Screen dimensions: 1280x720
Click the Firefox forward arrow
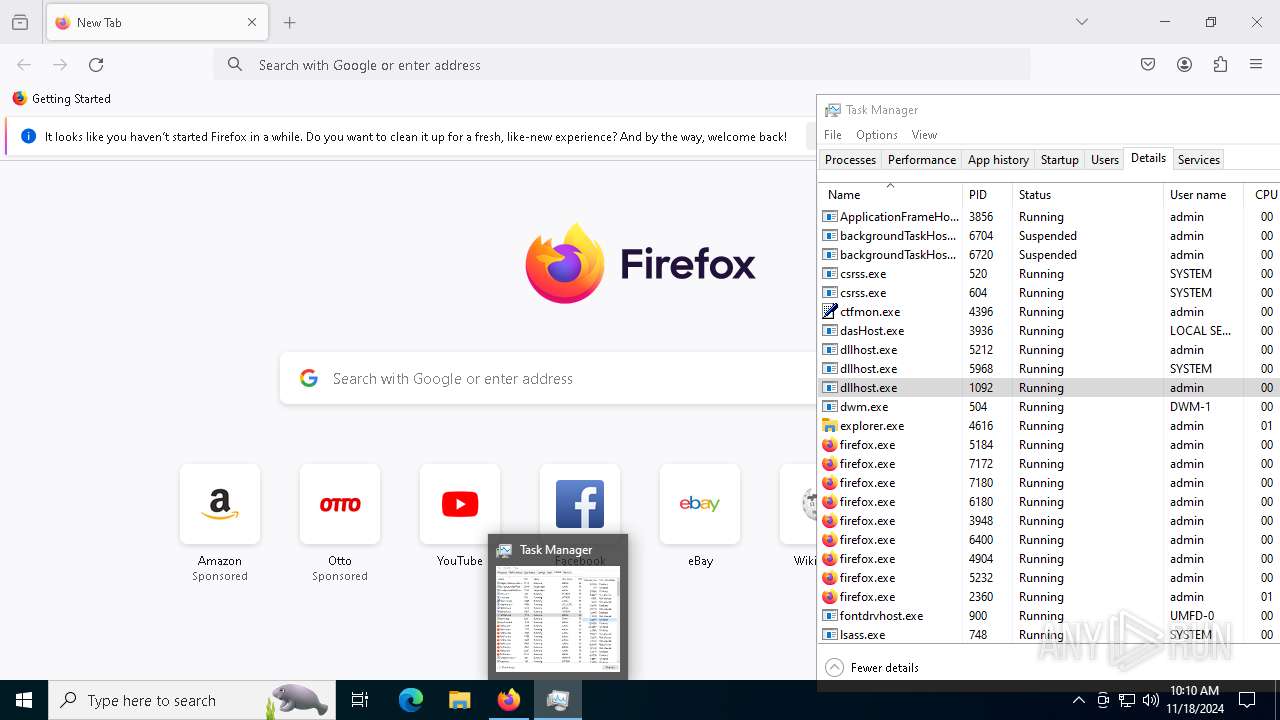click(x=60, y=64)
